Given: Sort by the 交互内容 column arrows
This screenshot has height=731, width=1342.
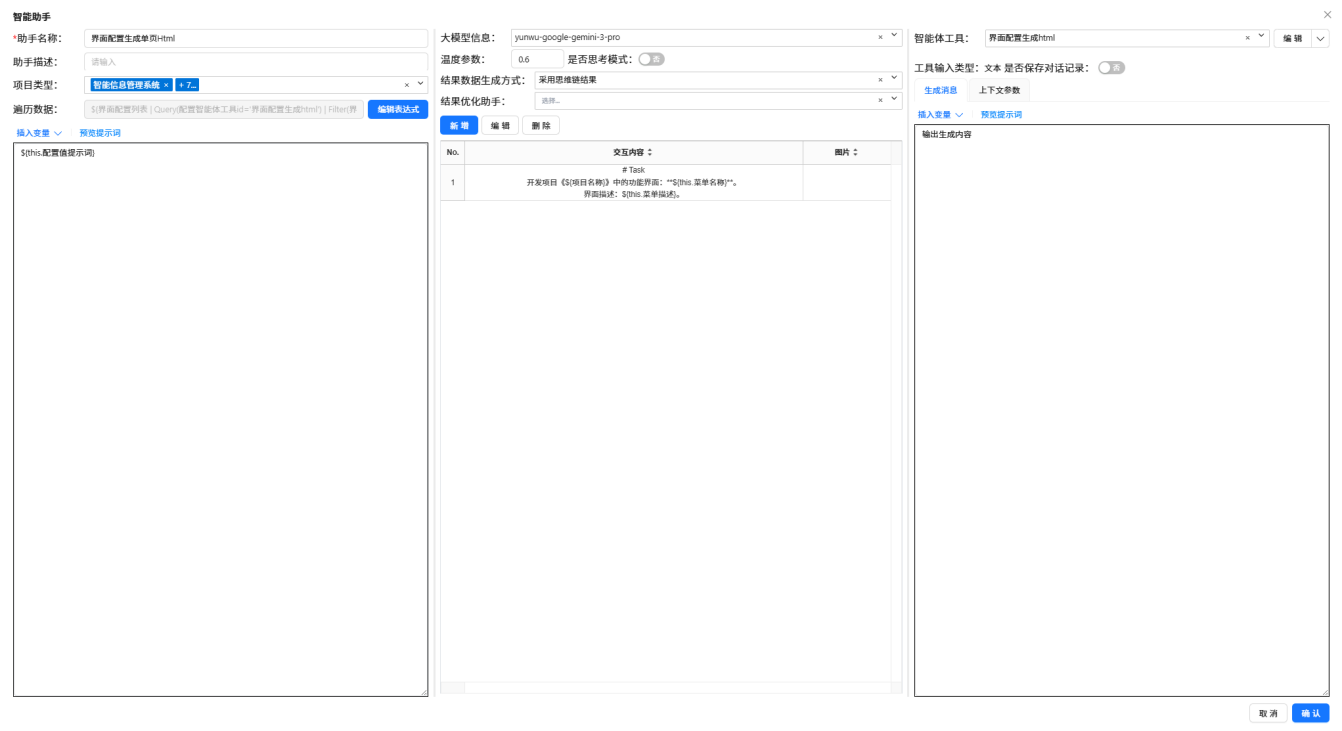Looking at the screenshot, I should click(650, 152).
